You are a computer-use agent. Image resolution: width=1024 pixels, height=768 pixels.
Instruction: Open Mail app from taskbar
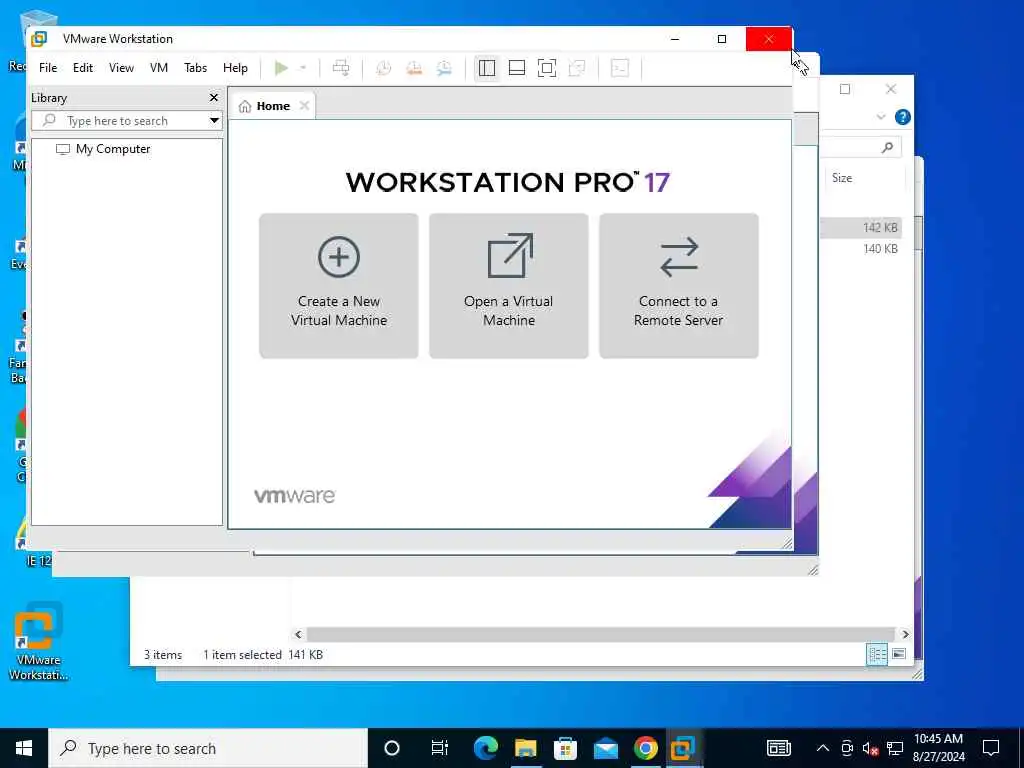(606, 748)
